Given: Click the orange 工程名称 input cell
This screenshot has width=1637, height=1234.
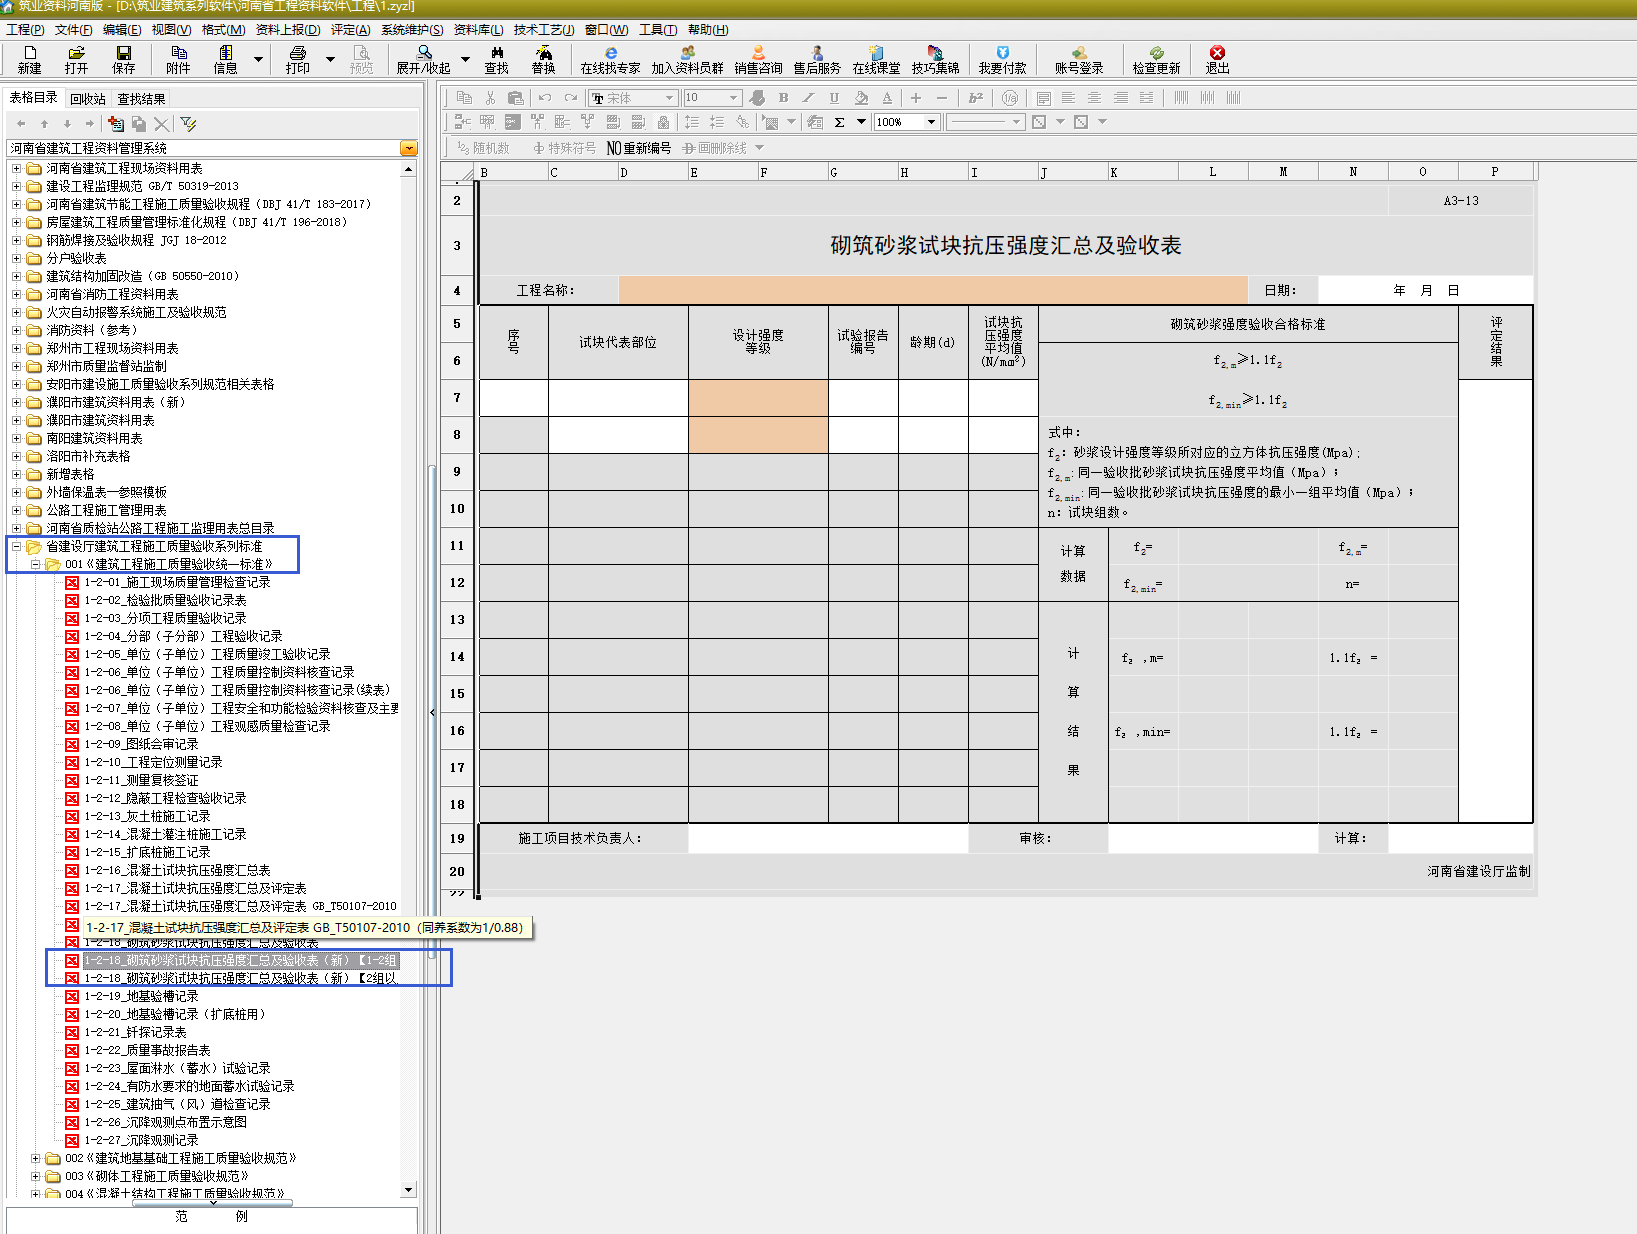Looking at the screenshot, I should 933,290.
